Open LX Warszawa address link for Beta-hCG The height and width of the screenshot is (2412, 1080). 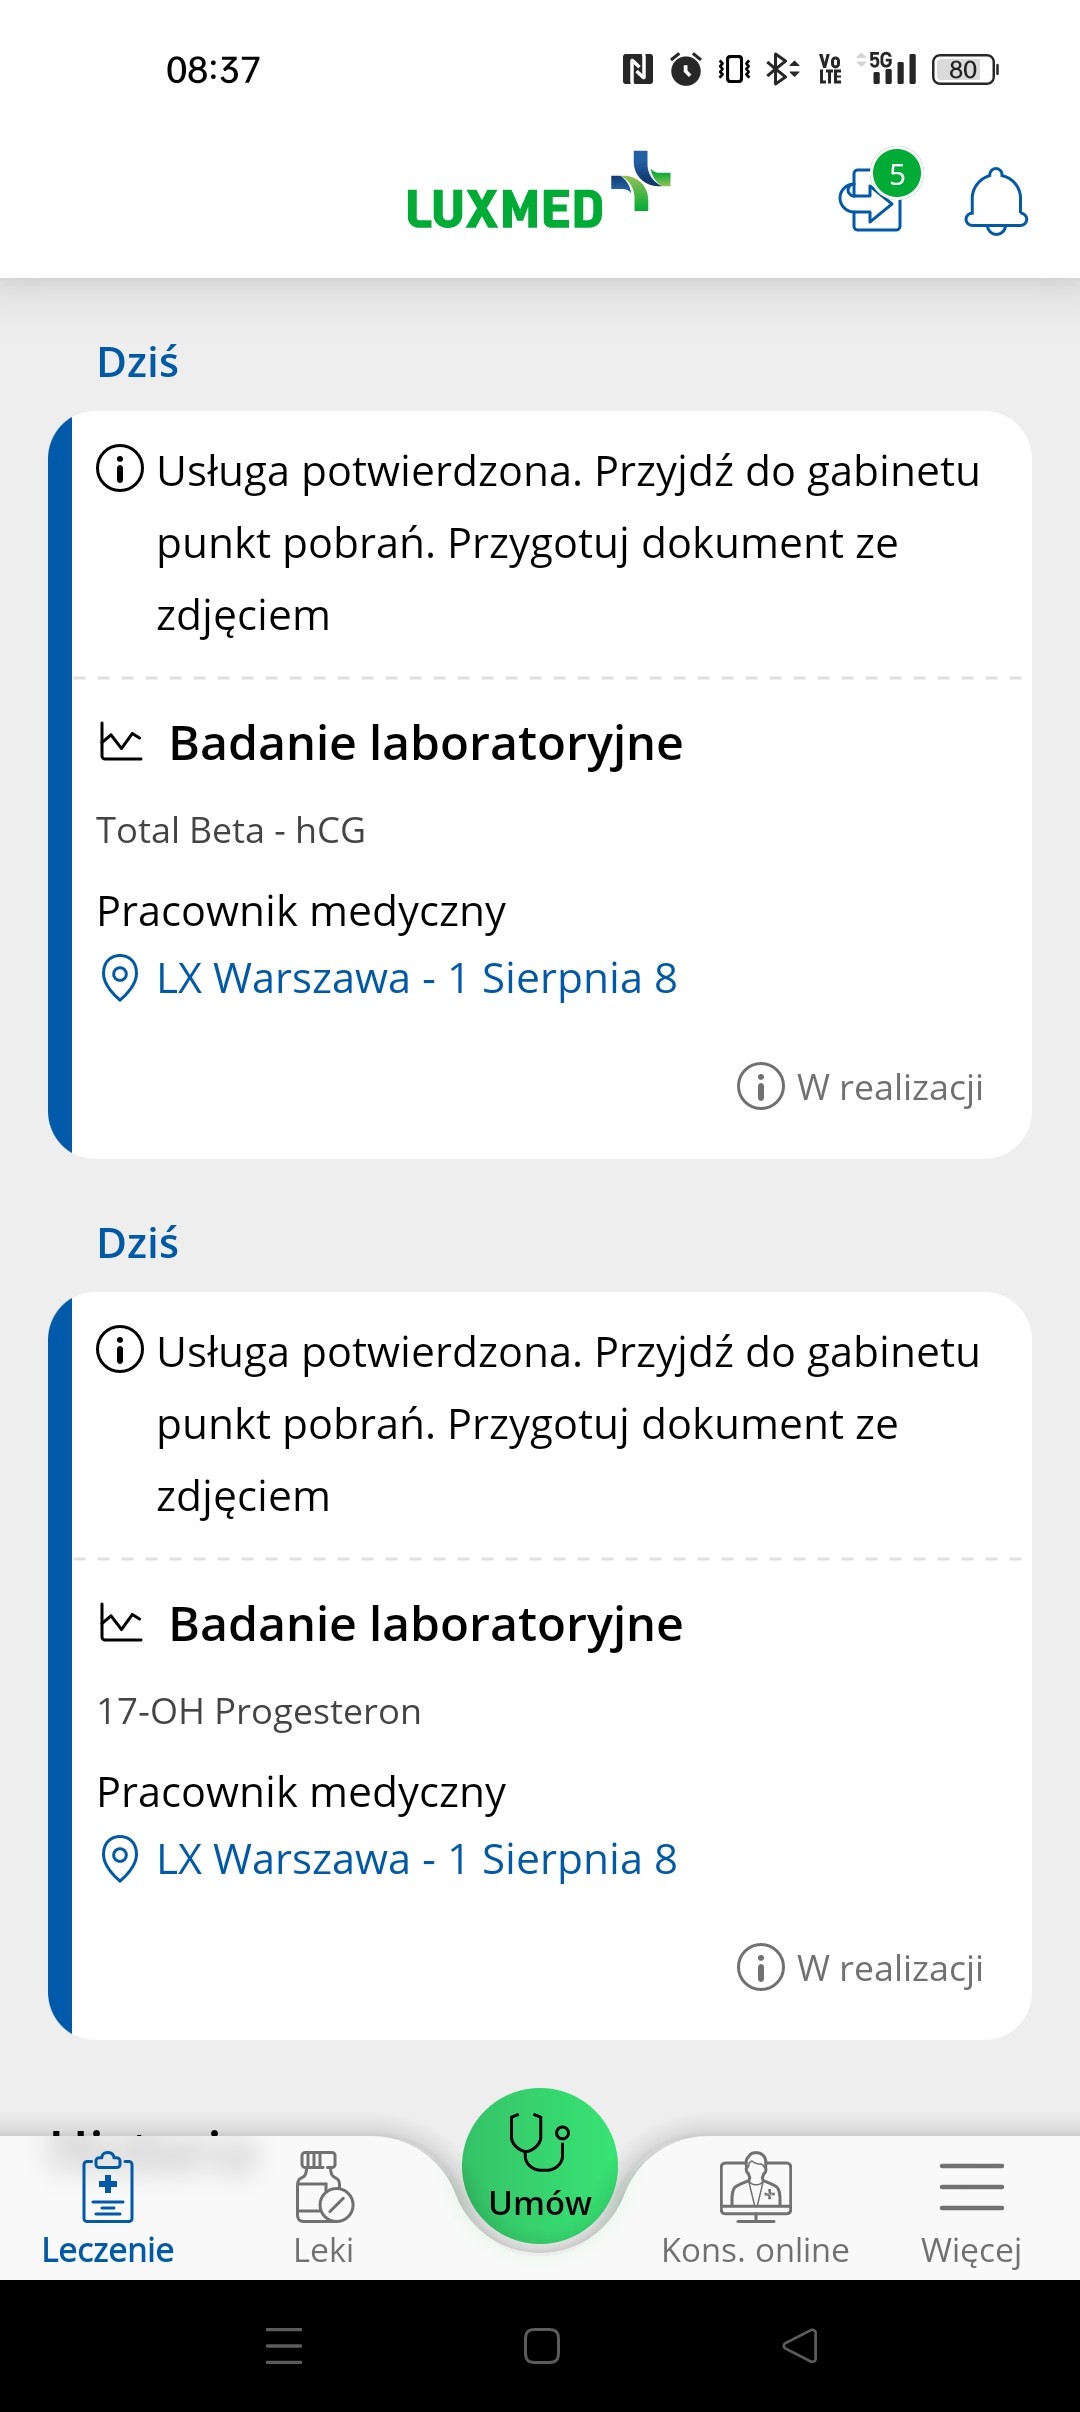pos(416,978)
